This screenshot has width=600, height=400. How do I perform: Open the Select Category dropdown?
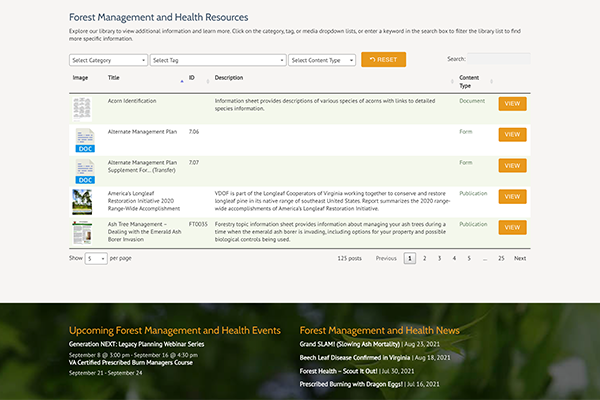[x=108, y=60]
